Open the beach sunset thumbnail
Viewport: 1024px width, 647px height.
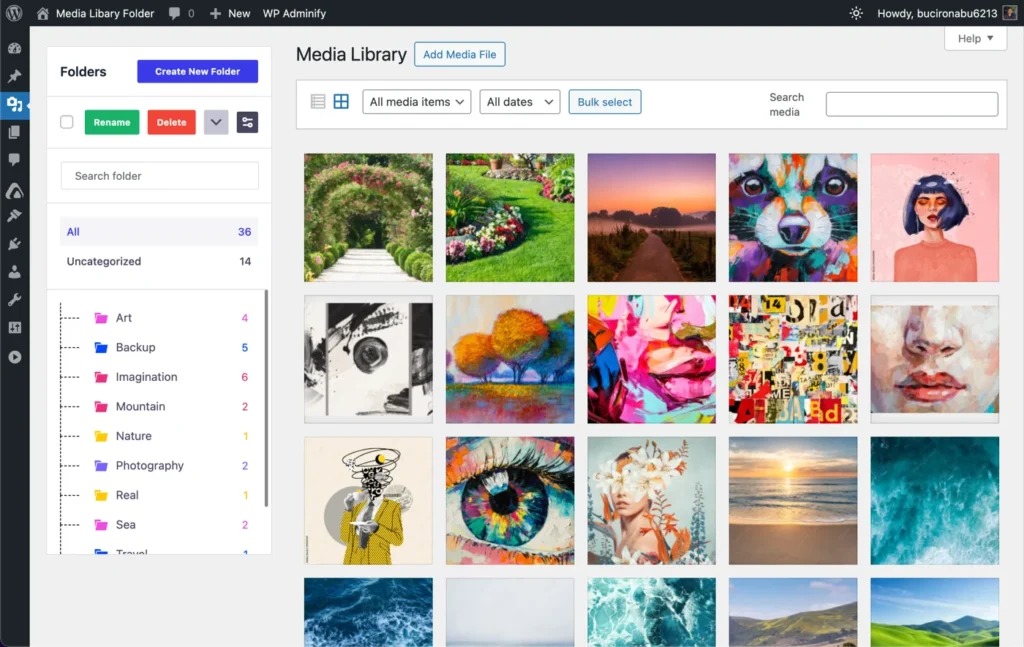click(793, 501)
